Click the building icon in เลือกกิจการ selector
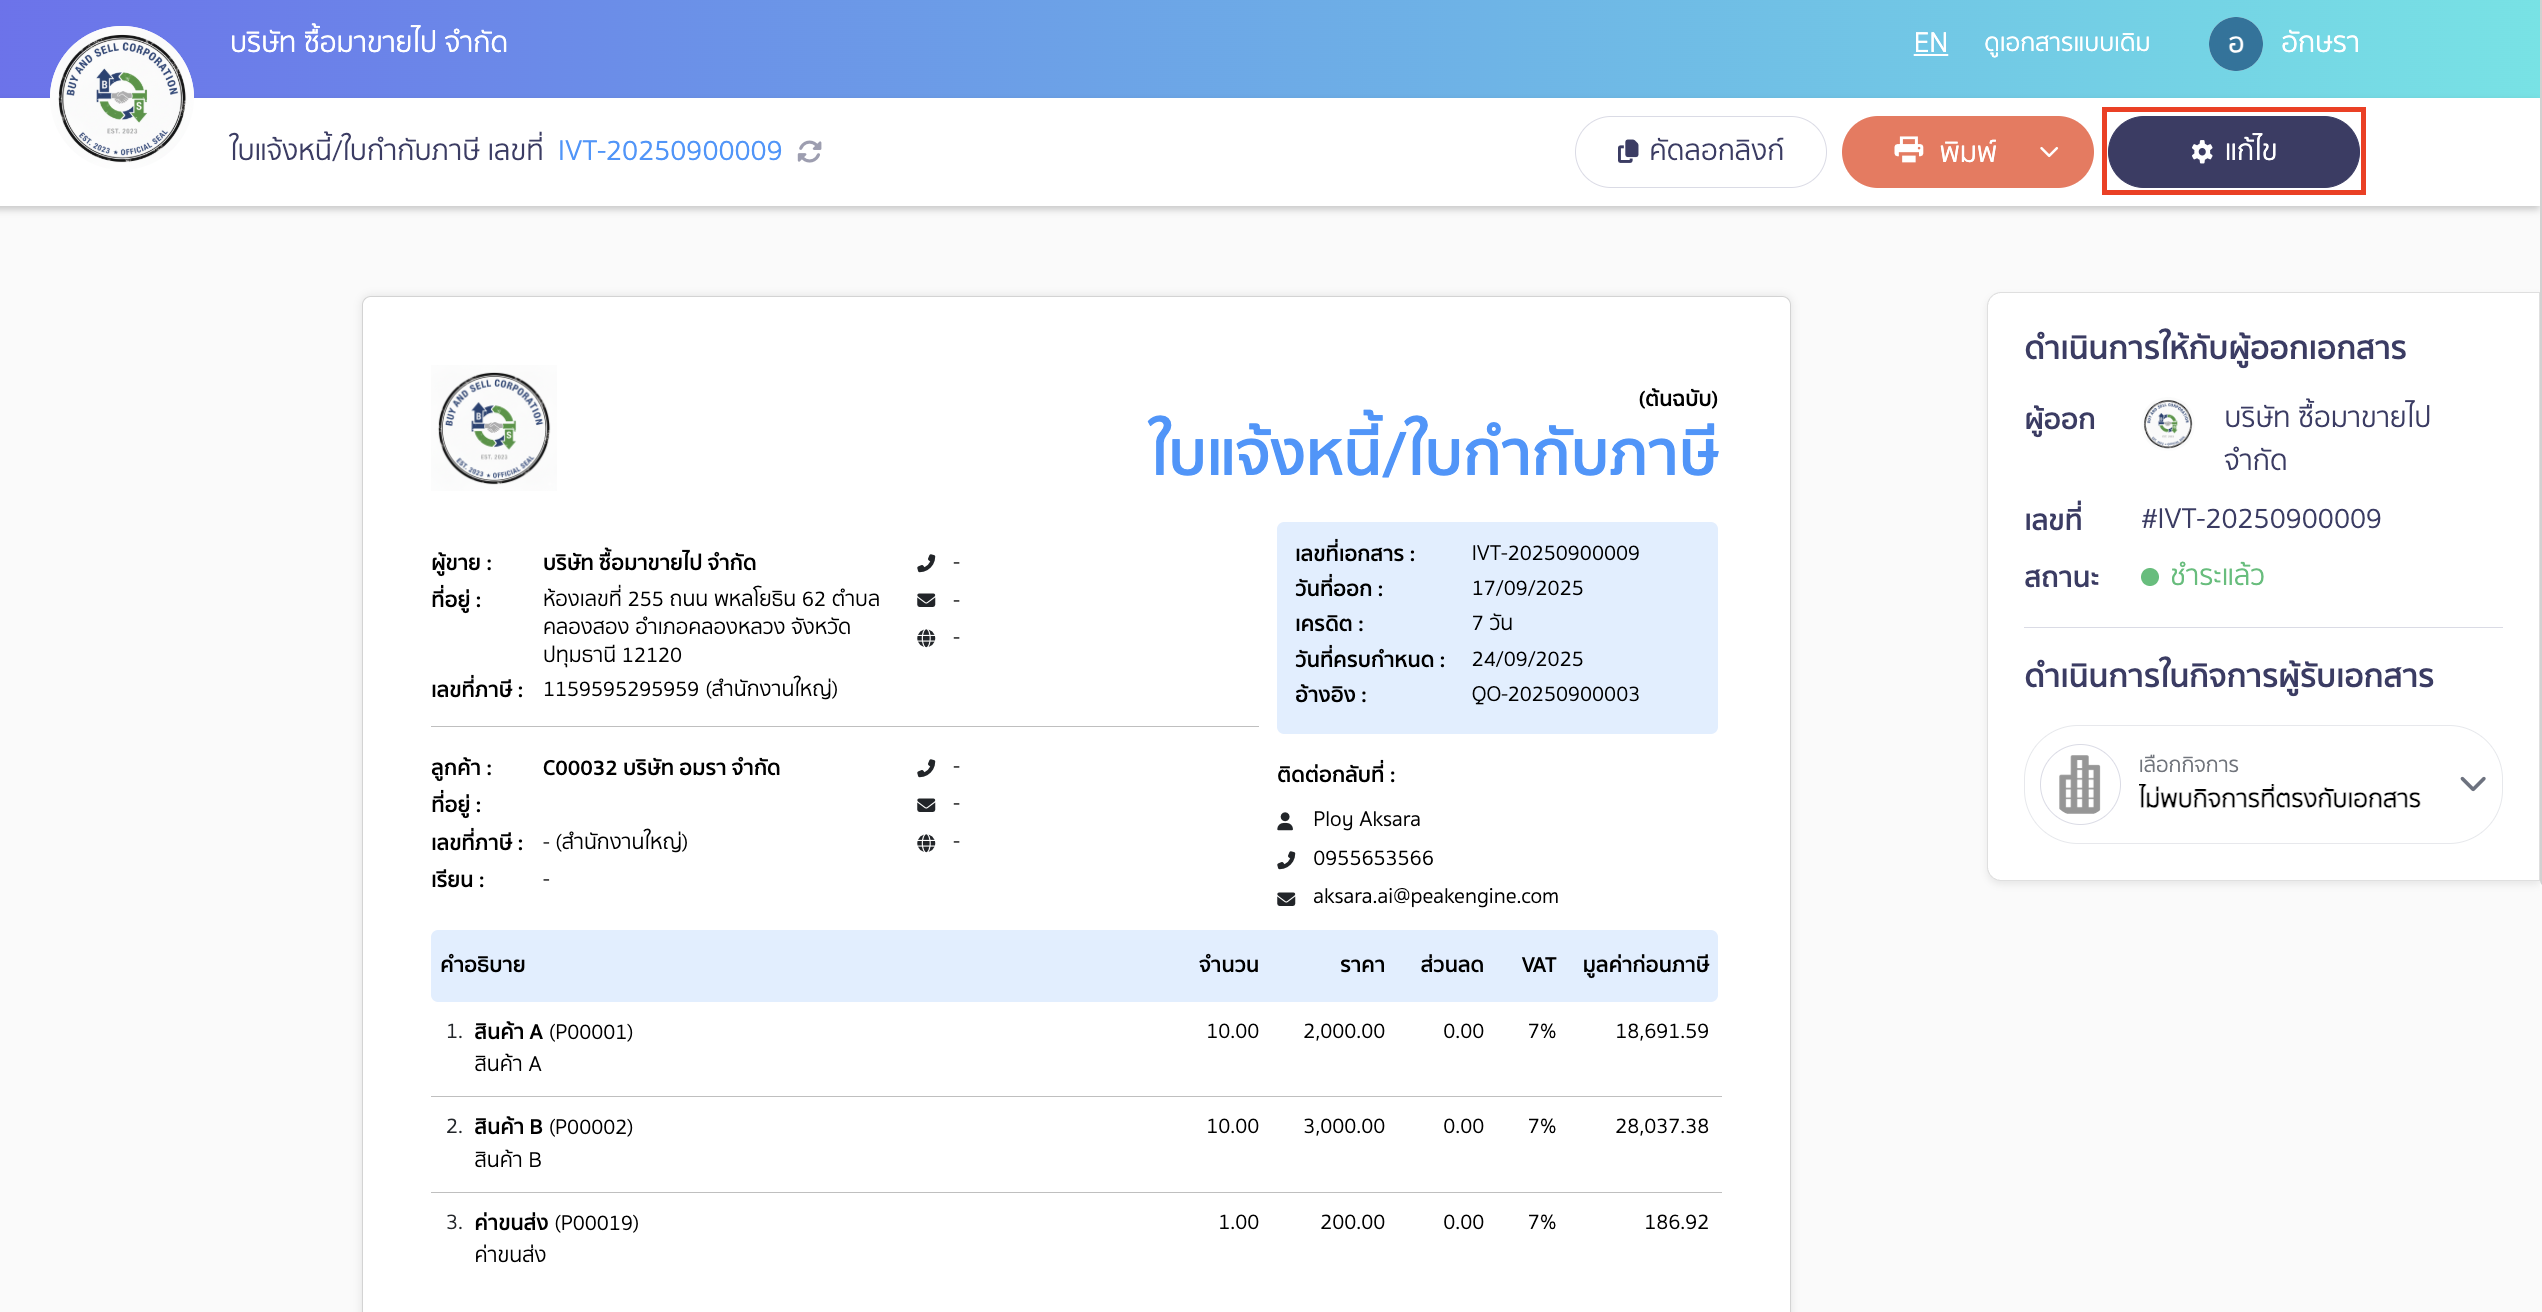 click(2078, 786)
